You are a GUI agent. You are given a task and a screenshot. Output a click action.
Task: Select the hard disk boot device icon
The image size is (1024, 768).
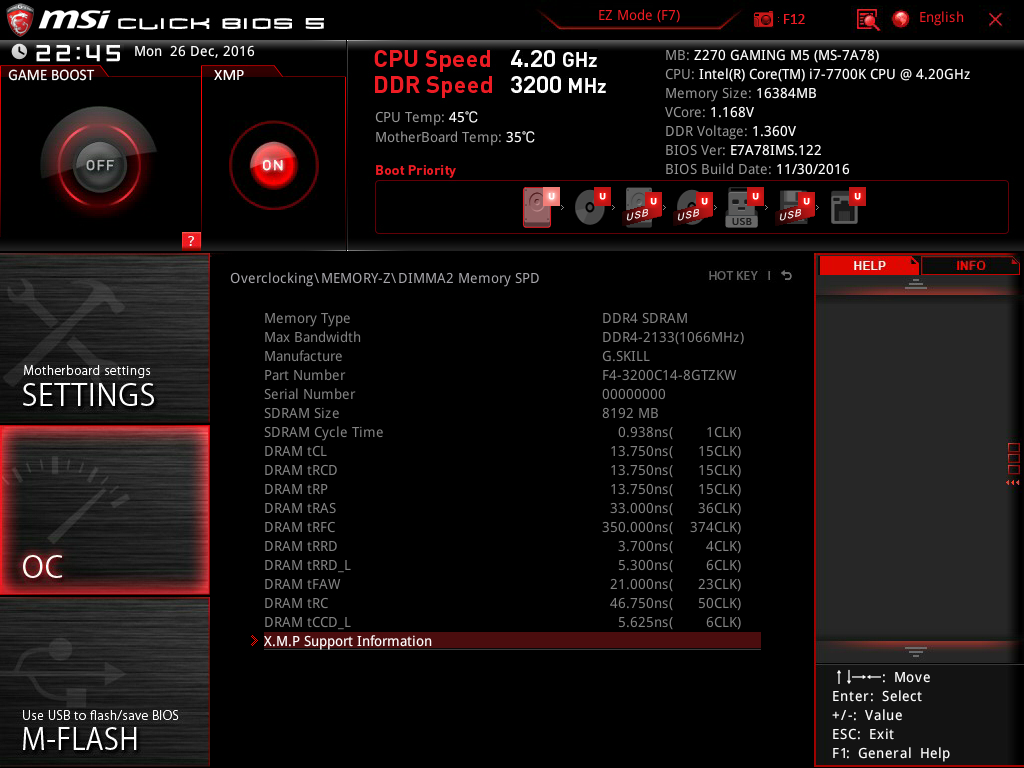coord(539,207)
